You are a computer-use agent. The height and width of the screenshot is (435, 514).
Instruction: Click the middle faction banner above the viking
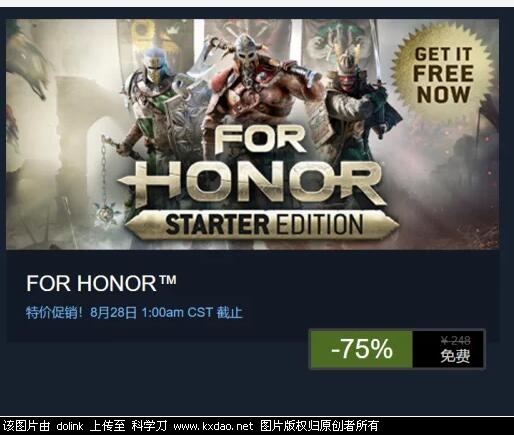click(x=248, y=30)
